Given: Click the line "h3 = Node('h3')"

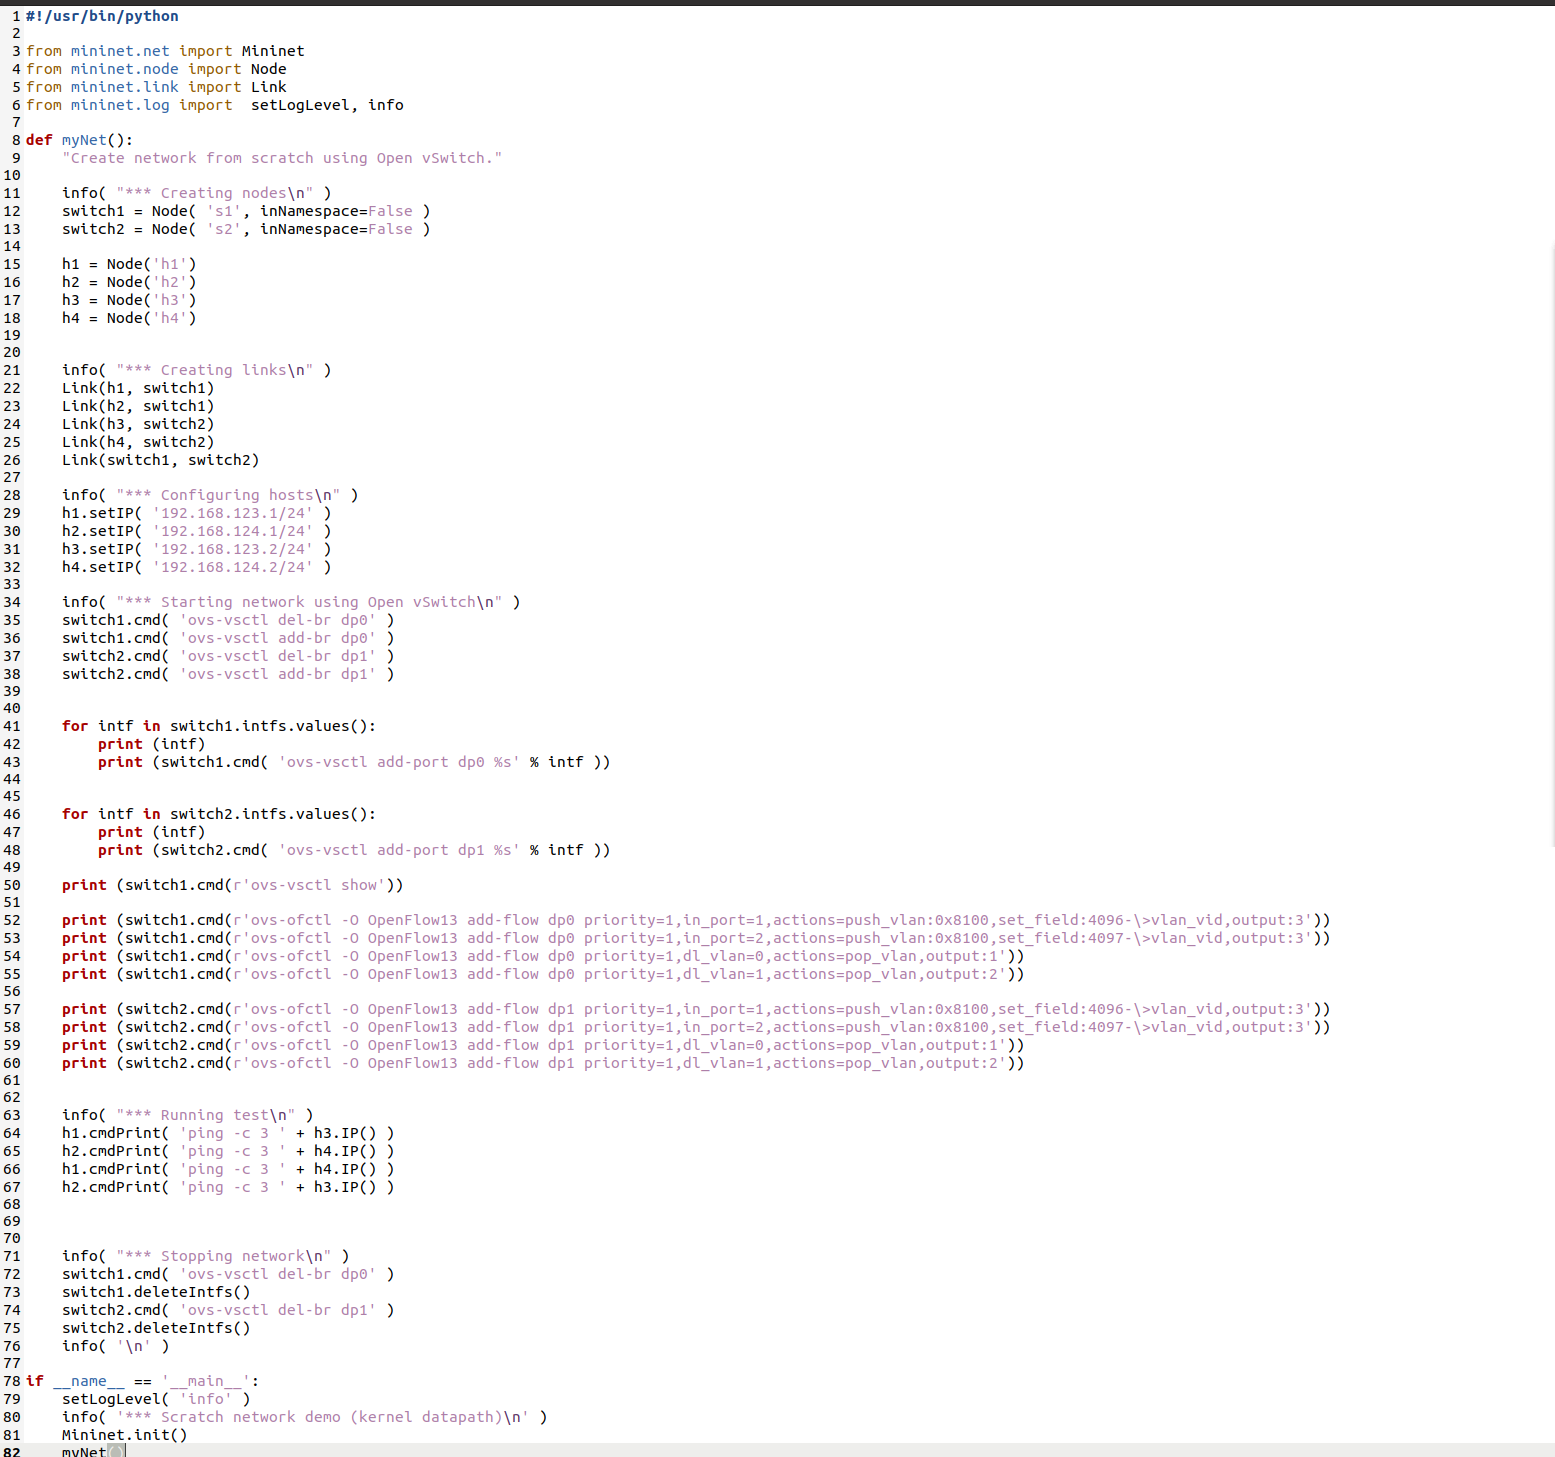Looking at the screenshot, I should click(129, 300).
